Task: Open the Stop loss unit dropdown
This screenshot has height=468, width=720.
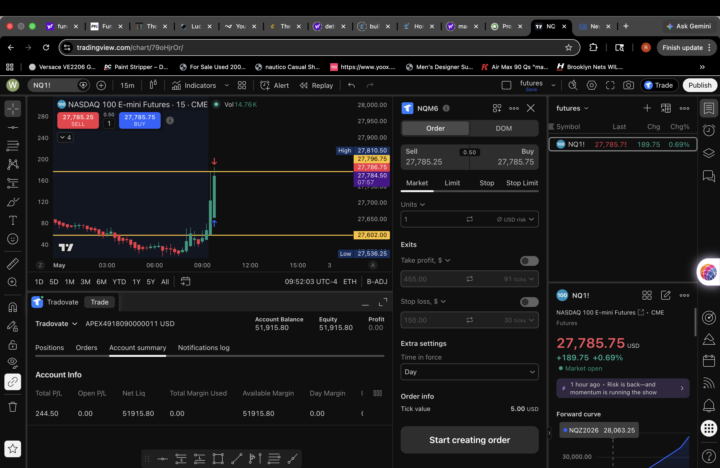Action: [x=423, y=302]
